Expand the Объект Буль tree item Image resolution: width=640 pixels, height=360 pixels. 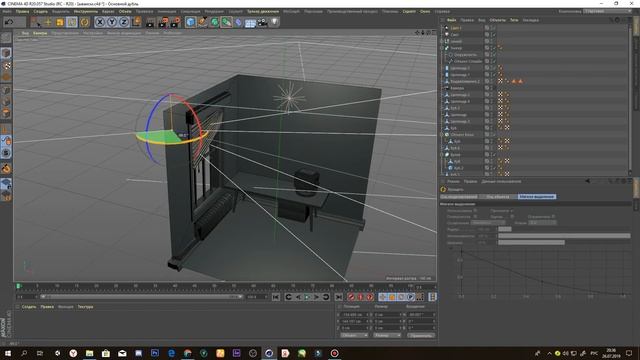point(442,134)
